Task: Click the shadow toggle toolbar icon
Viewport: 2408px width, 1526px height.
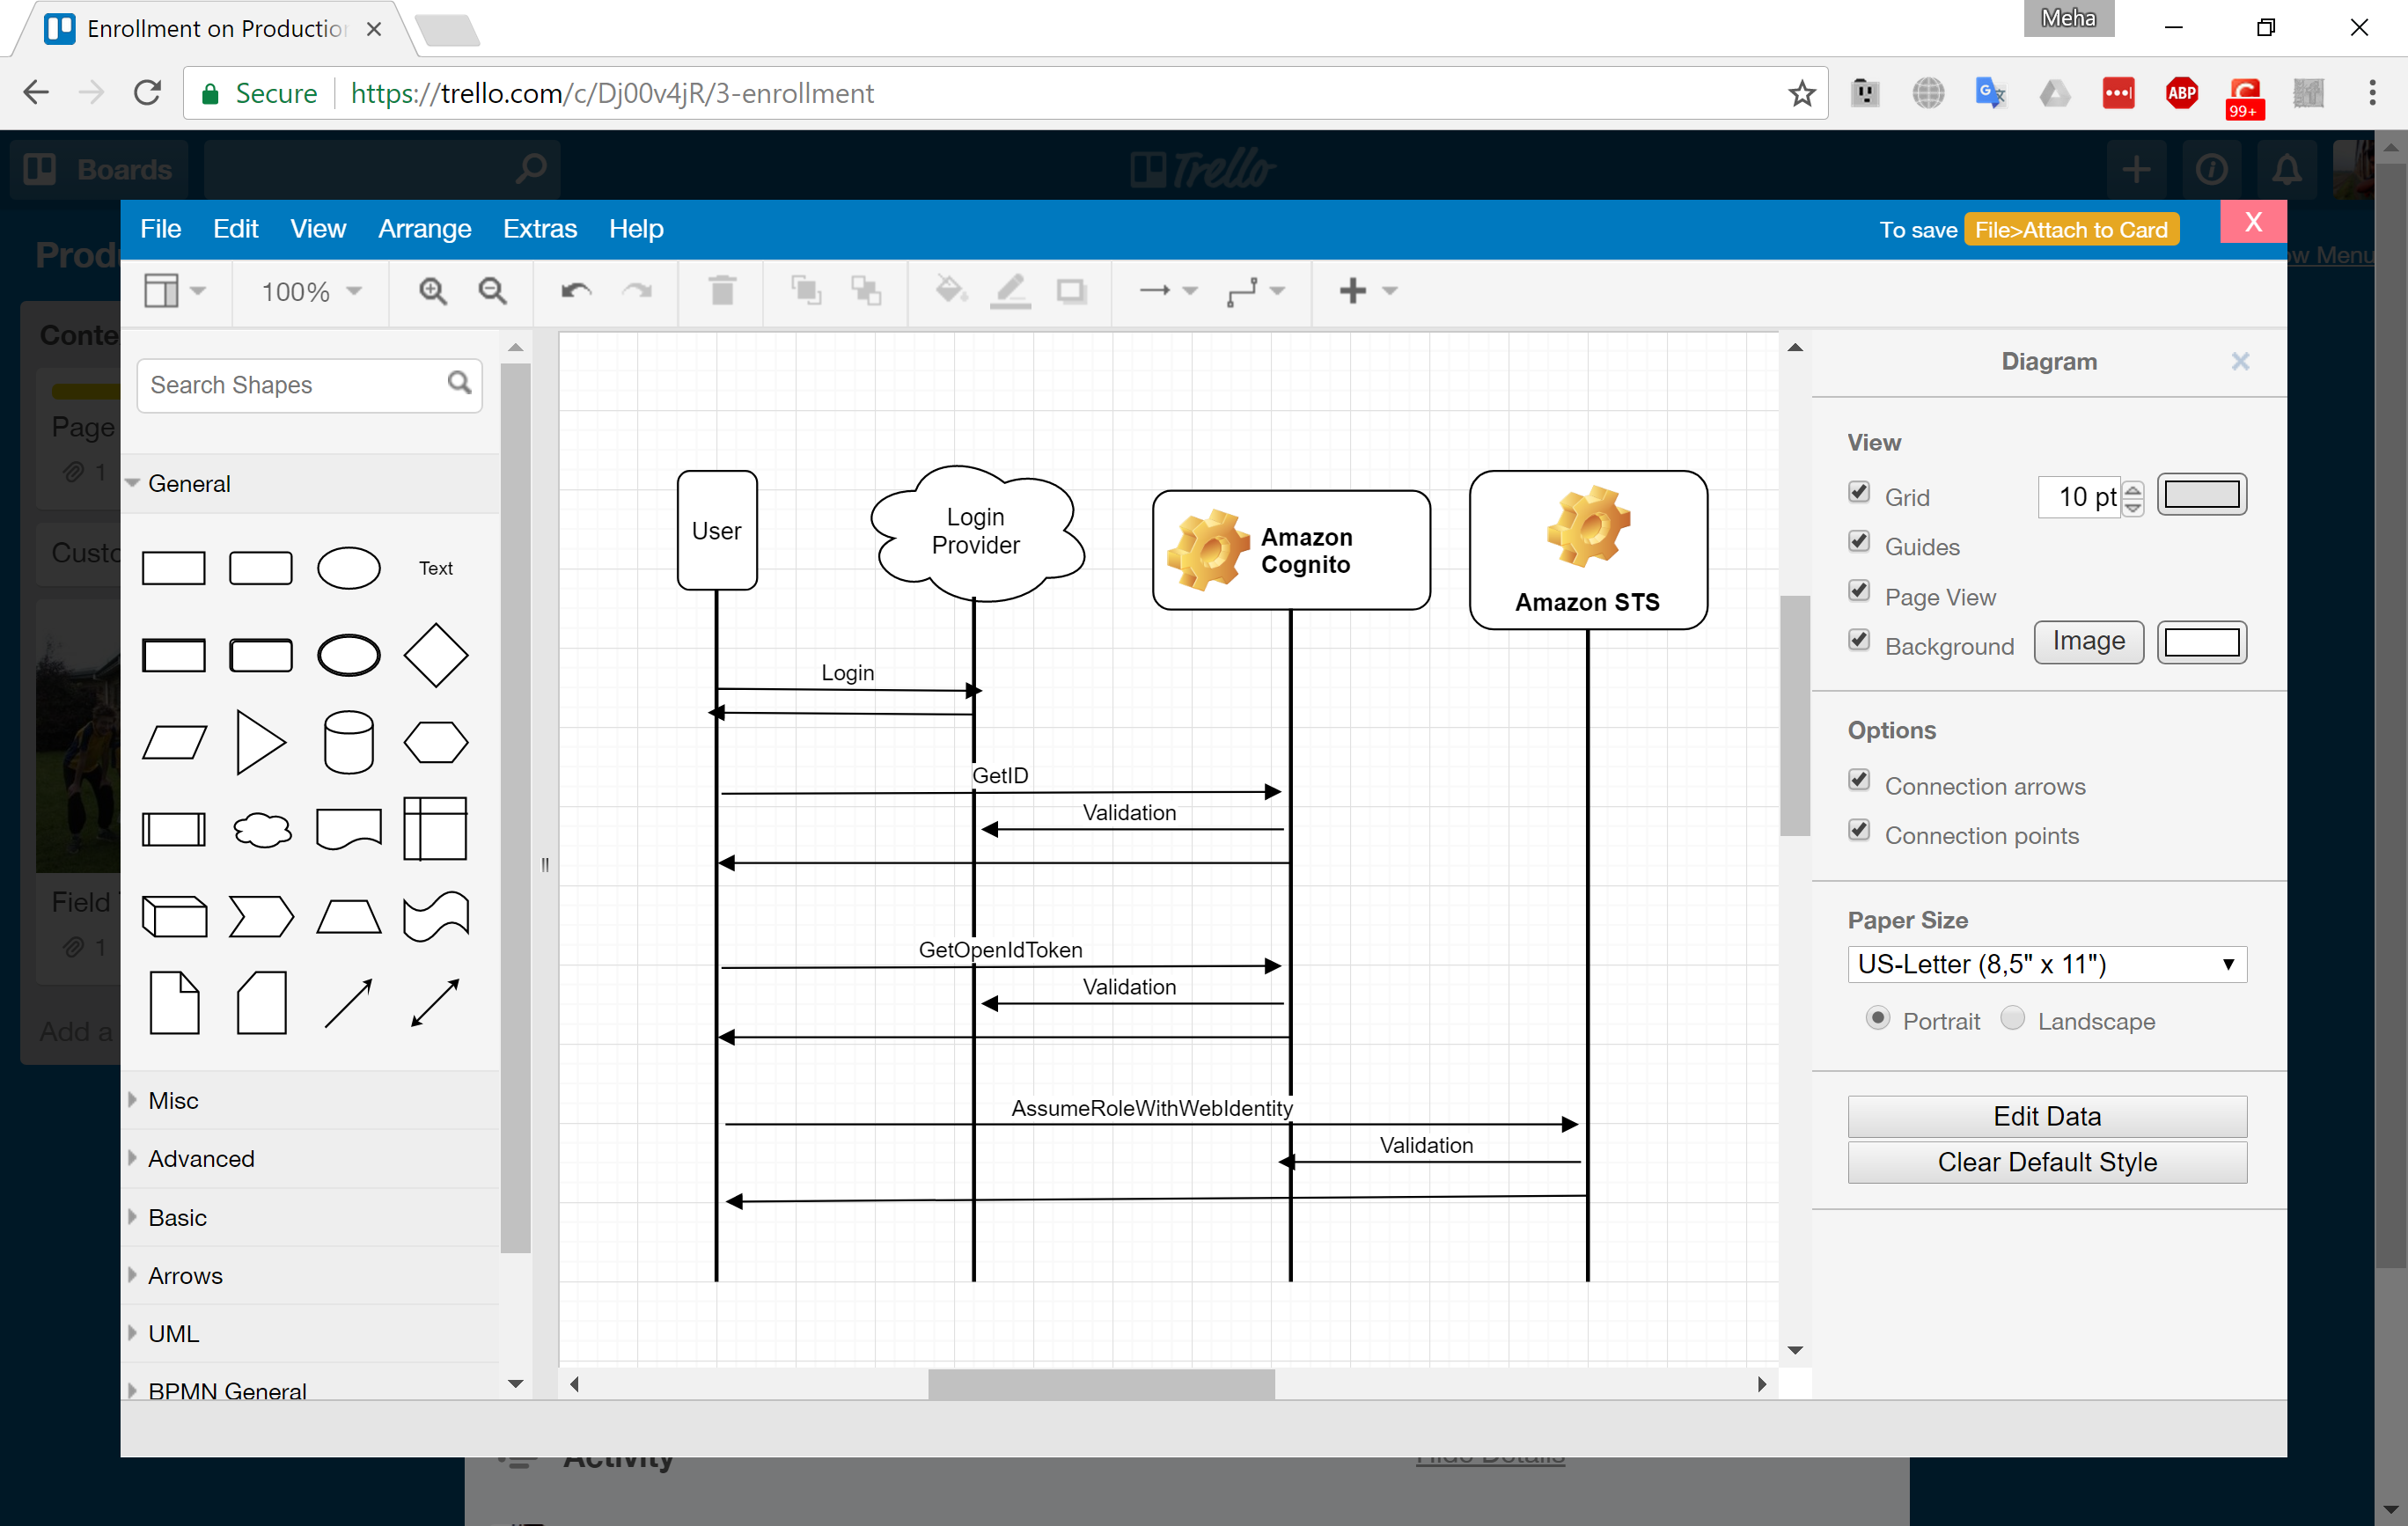Action: click(1071, 291)
